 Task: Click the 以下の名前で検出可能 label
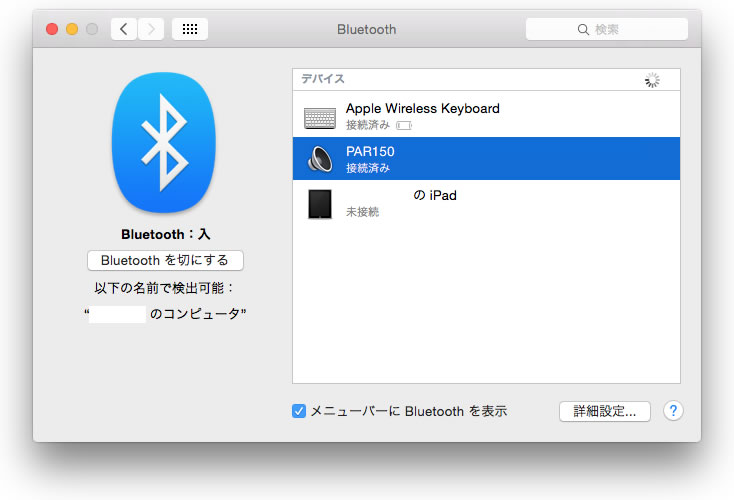pyautogui.click(x=164, y=288)
